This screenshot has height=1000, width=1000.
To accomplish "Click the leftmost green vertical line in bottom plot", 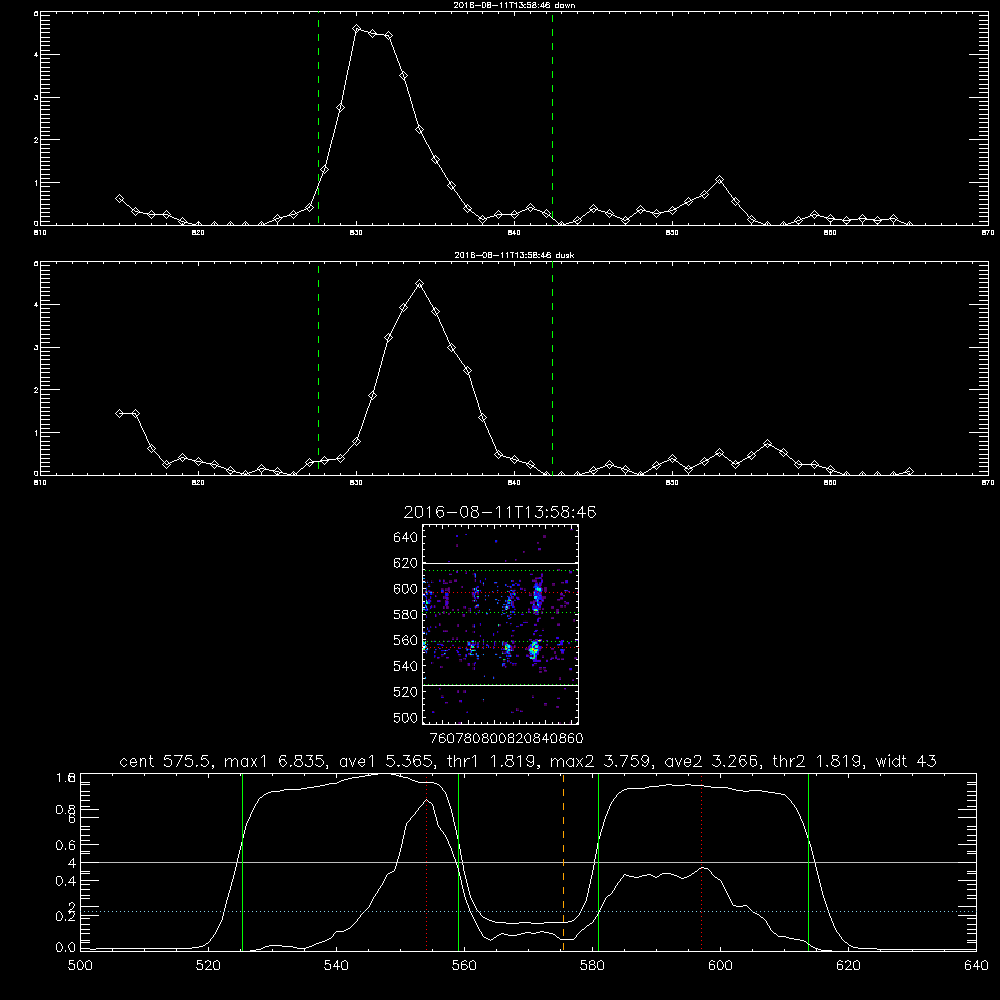I will coord(242,862).
